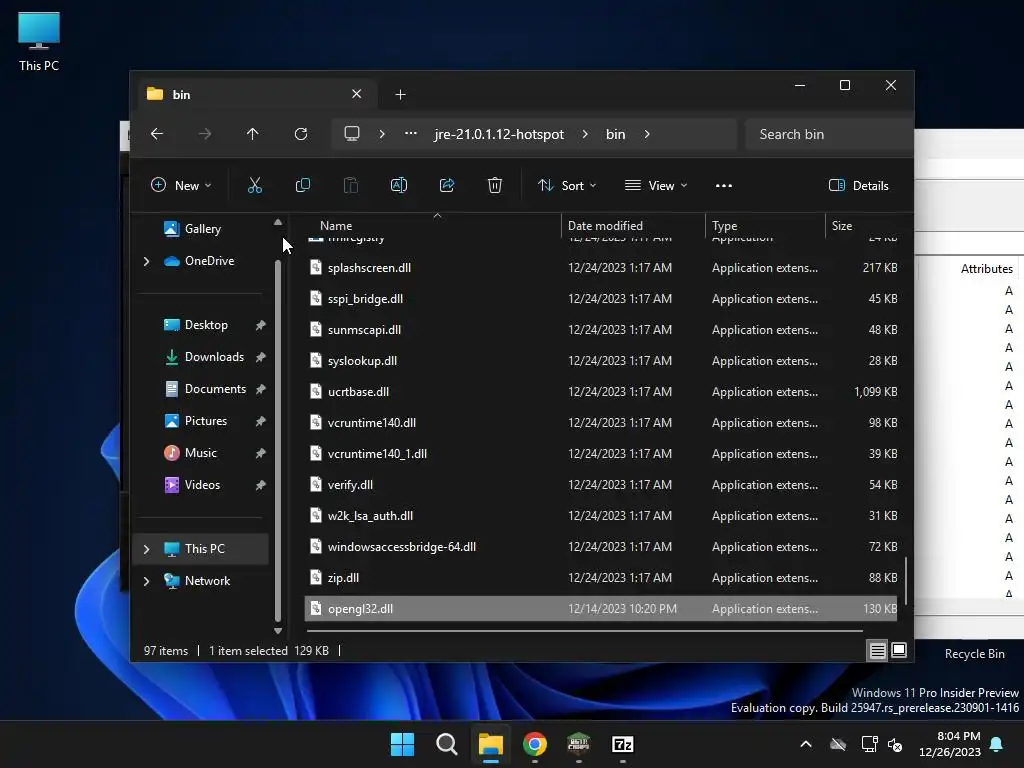Select ucrtbase.dll file
The height and width of the screenshot is (768, 1024).
[601, 392]
